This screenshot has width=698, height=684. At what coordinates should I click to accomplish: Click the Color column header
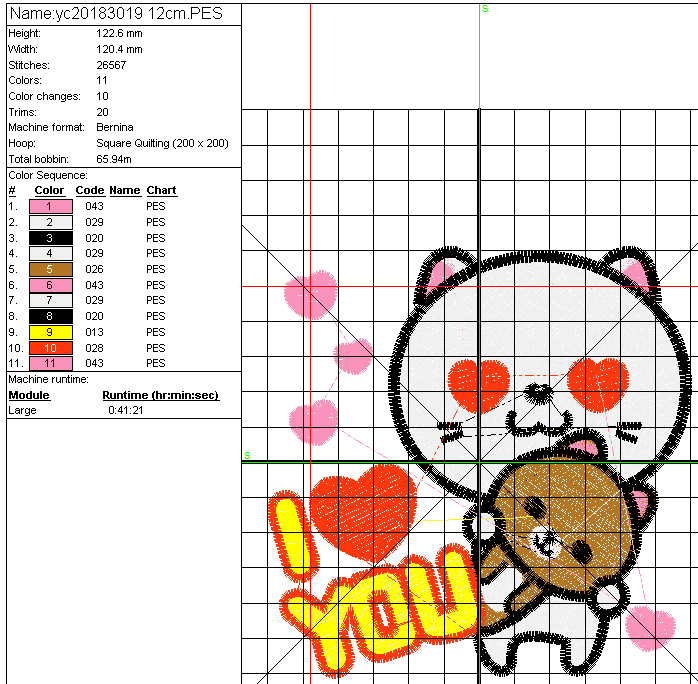(49, 190)
